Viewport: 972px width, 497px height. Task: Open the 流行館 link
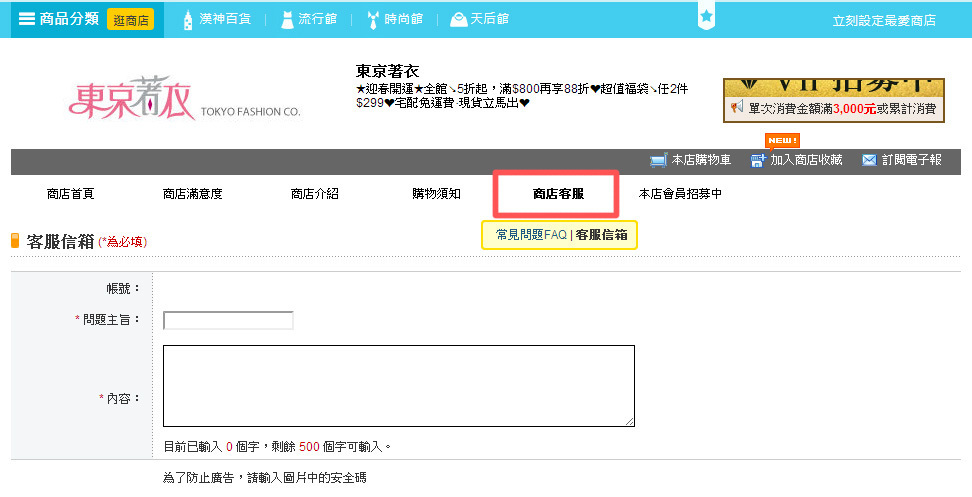tap(317, 19)
